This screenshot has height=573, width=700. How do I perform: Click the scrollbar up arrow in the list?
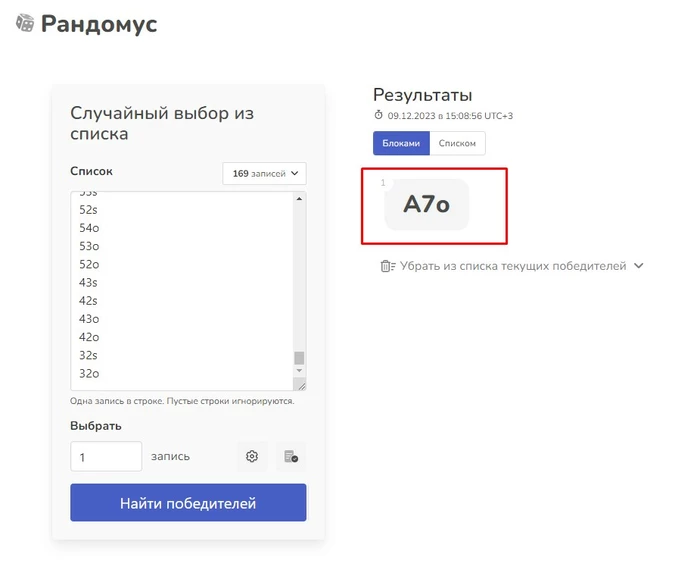[x=299, y=199]
